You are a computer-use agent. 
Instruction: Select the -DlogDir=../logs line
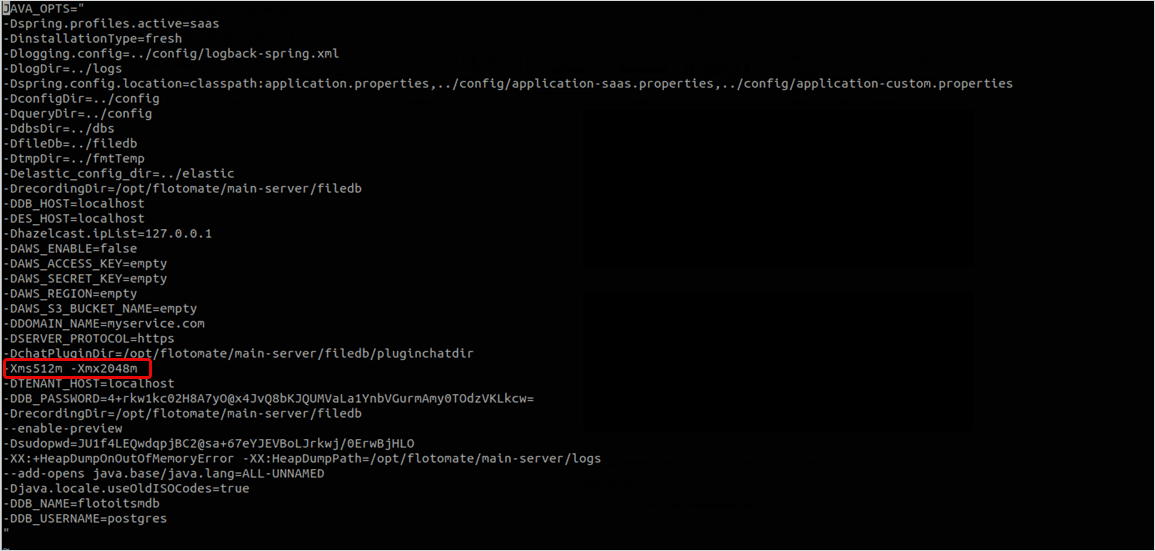[63, 68]
